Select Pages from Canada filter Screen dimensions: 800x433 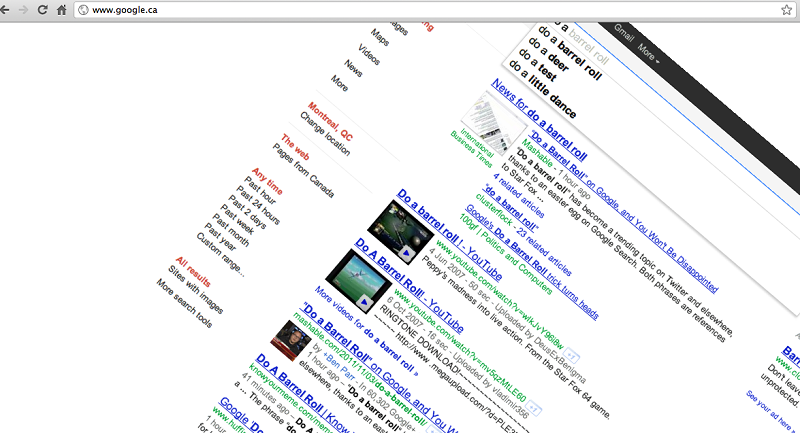[303, 171]
